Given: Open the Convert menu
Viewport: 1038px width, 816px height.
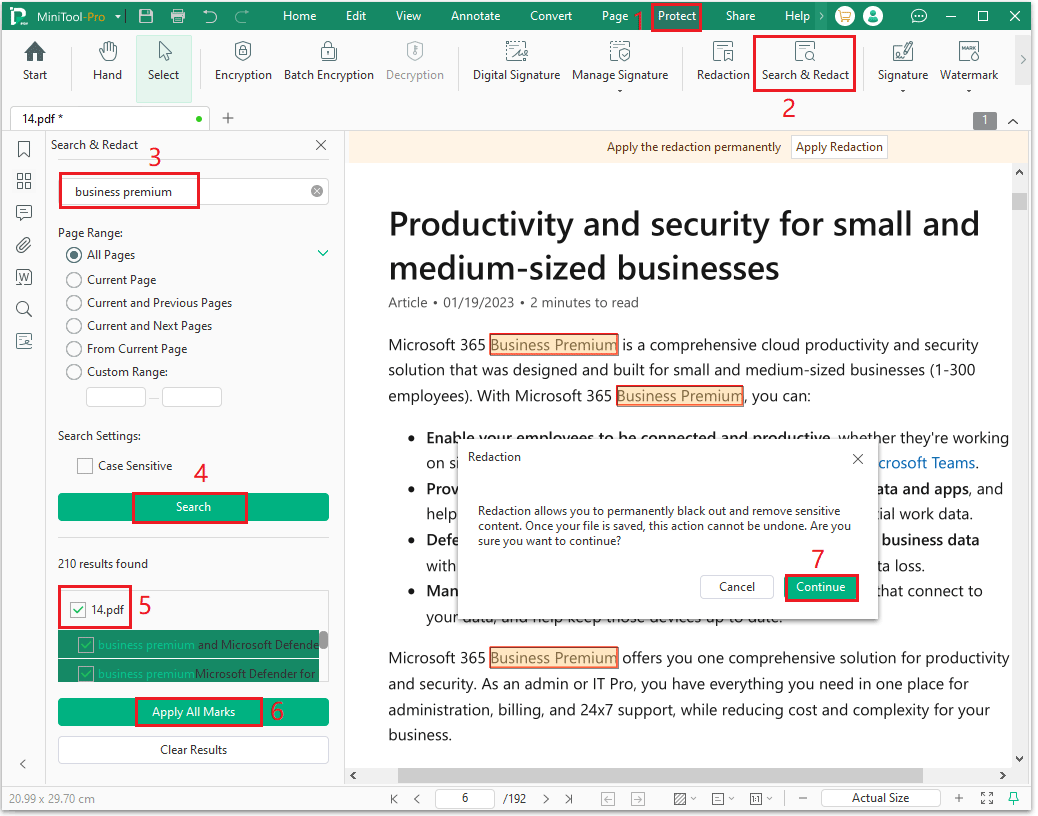Looking at the screenshot, I should pyautogui.click(x=550, y=15).
